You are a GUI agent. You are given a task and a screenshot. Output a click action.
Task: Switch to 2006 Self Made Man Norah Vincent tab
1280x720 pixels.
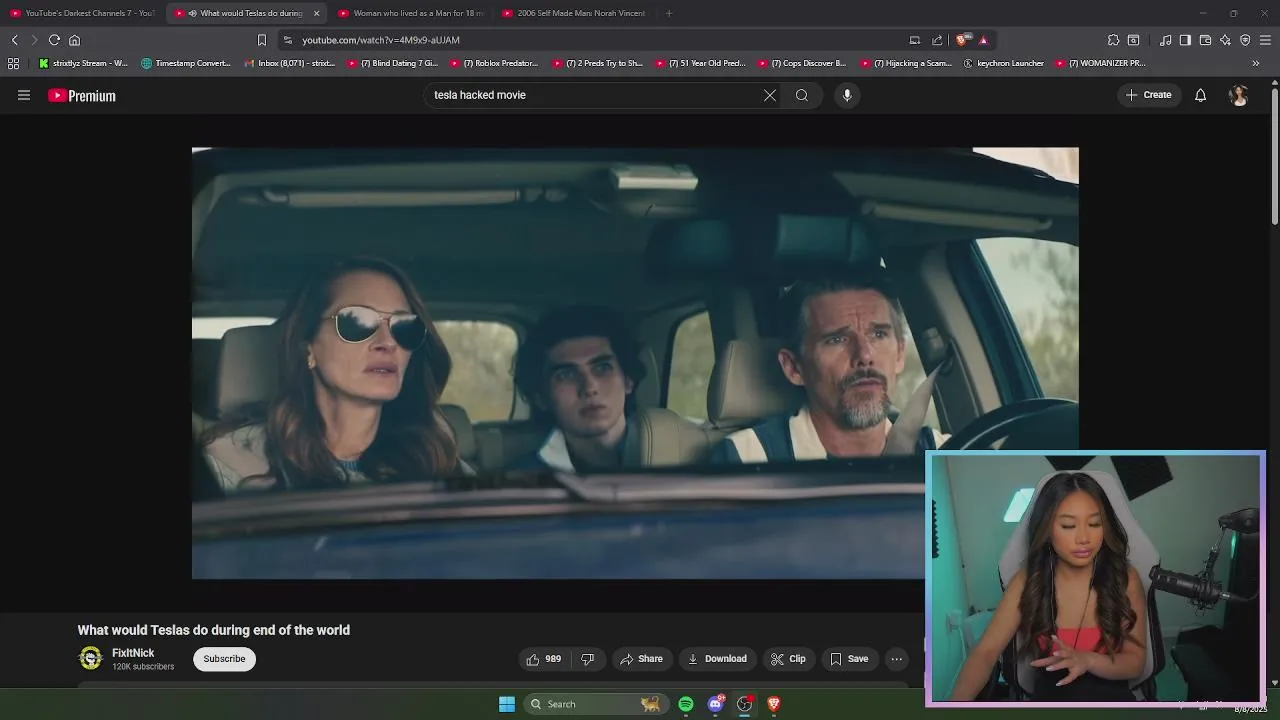click(575, 13)
